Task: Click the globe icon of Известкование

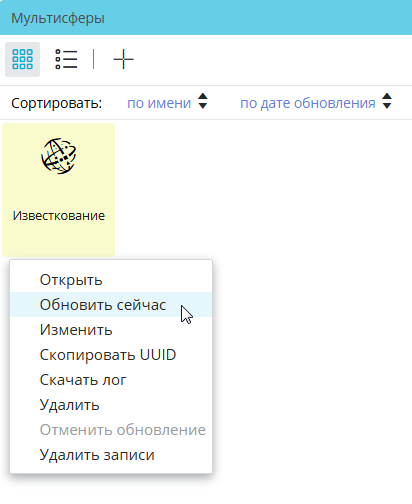Action: tap(59, 156)
